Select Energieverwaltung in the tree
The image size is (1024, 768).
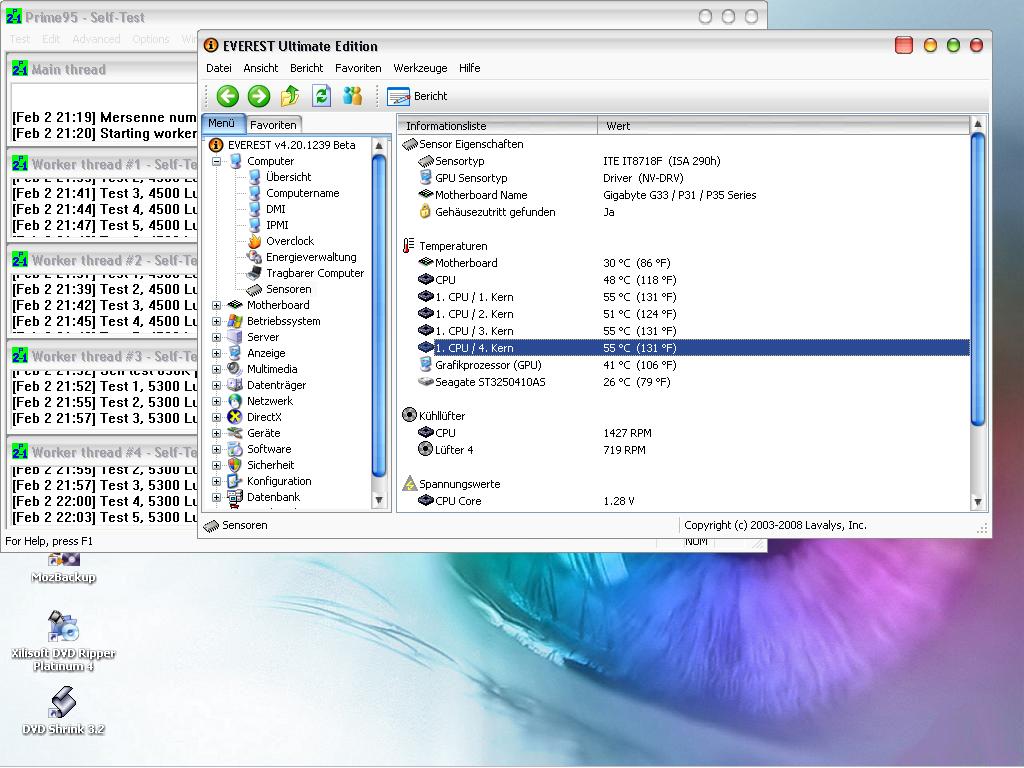tap(311, 257)
